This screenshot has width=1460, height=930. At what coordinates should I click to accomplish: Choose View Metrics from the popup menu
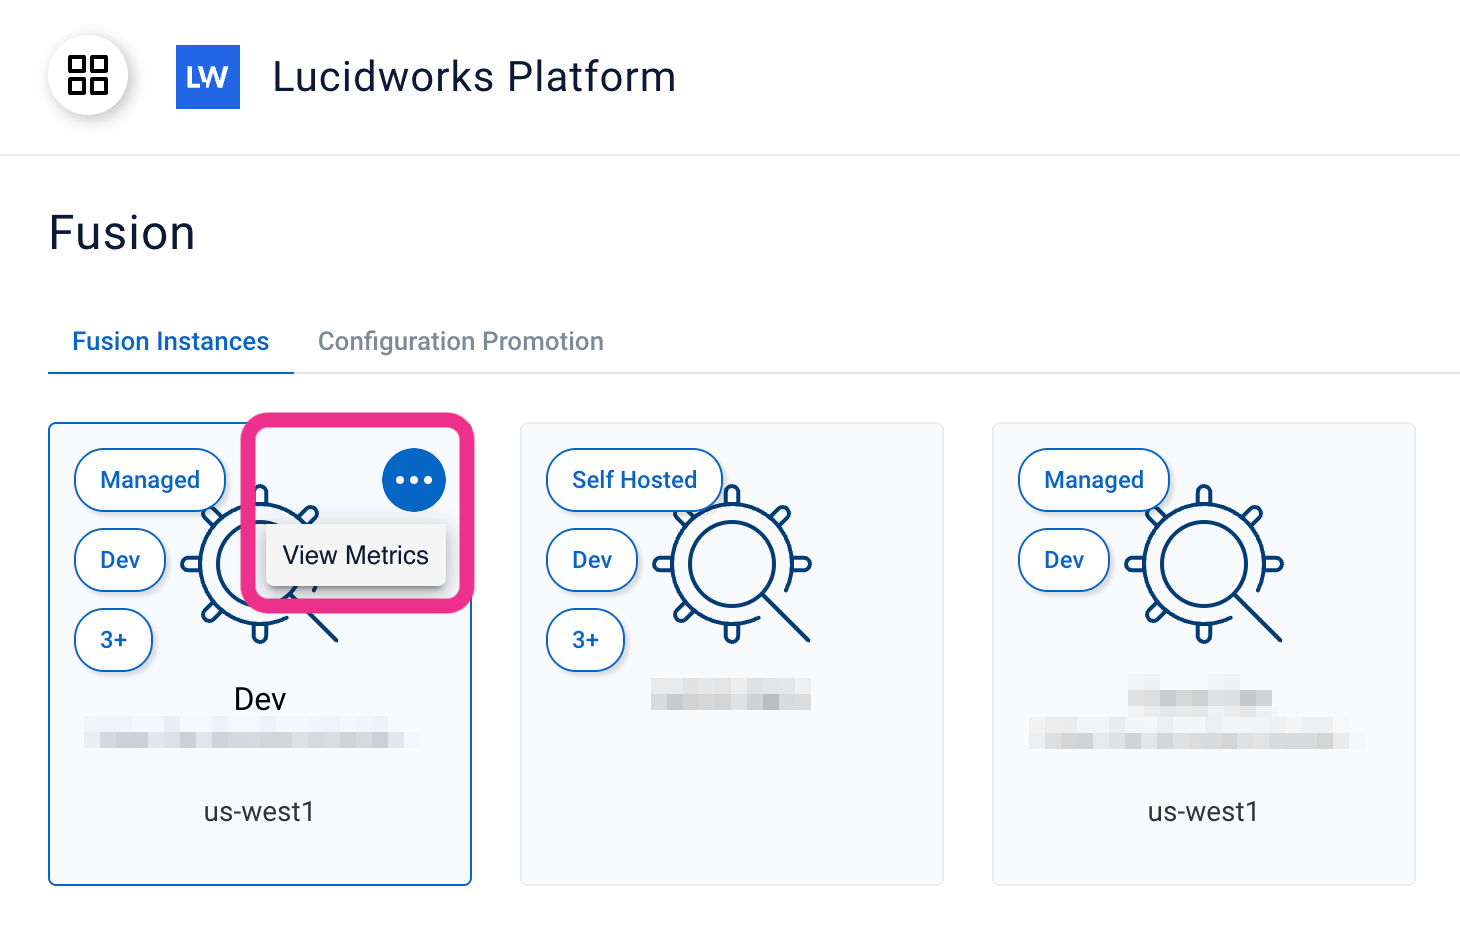(356, 556)
